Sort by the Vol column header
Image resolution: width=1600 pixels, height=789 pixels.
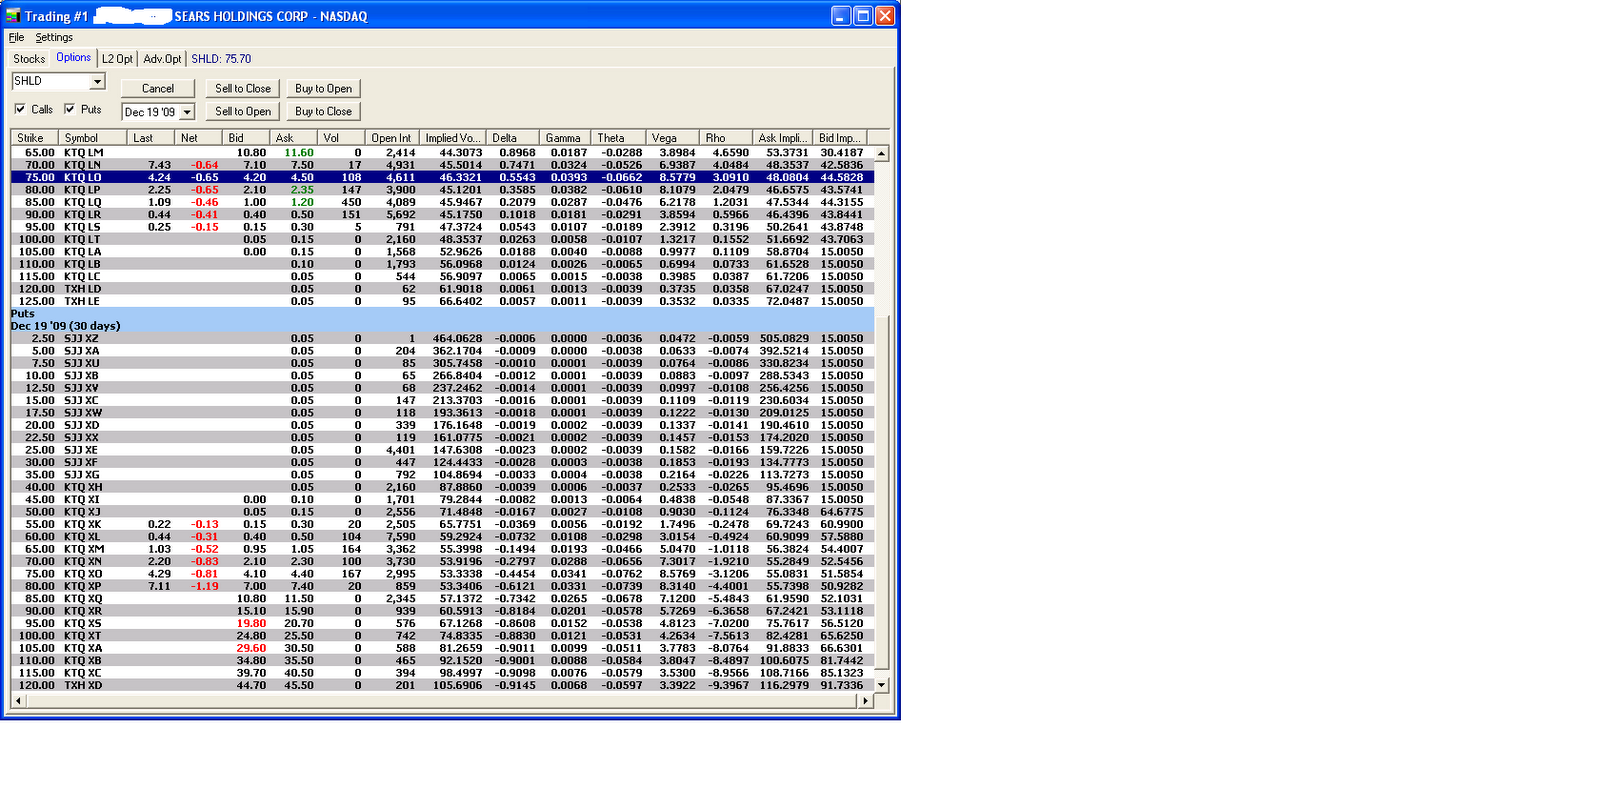tap(341, 138)
